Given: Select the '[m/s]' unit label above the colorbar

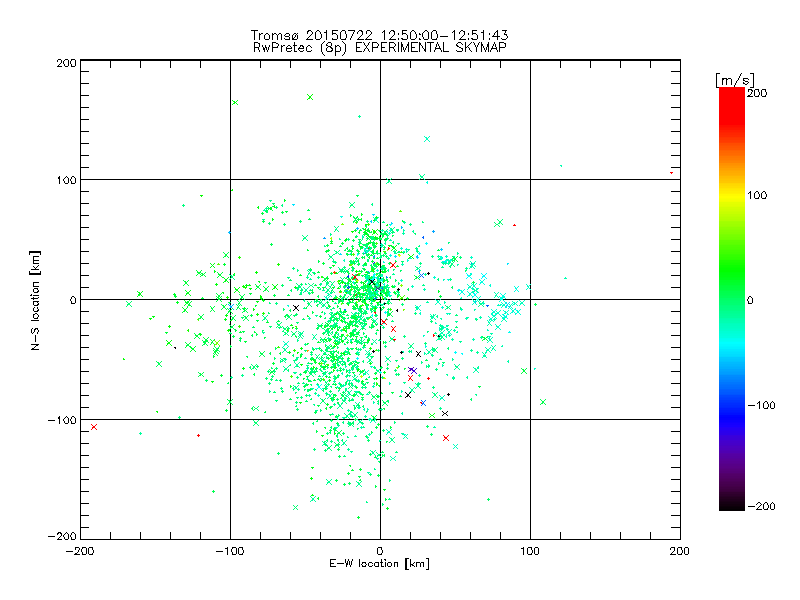Looking at the screenshot, I should (x=735, y=80).
